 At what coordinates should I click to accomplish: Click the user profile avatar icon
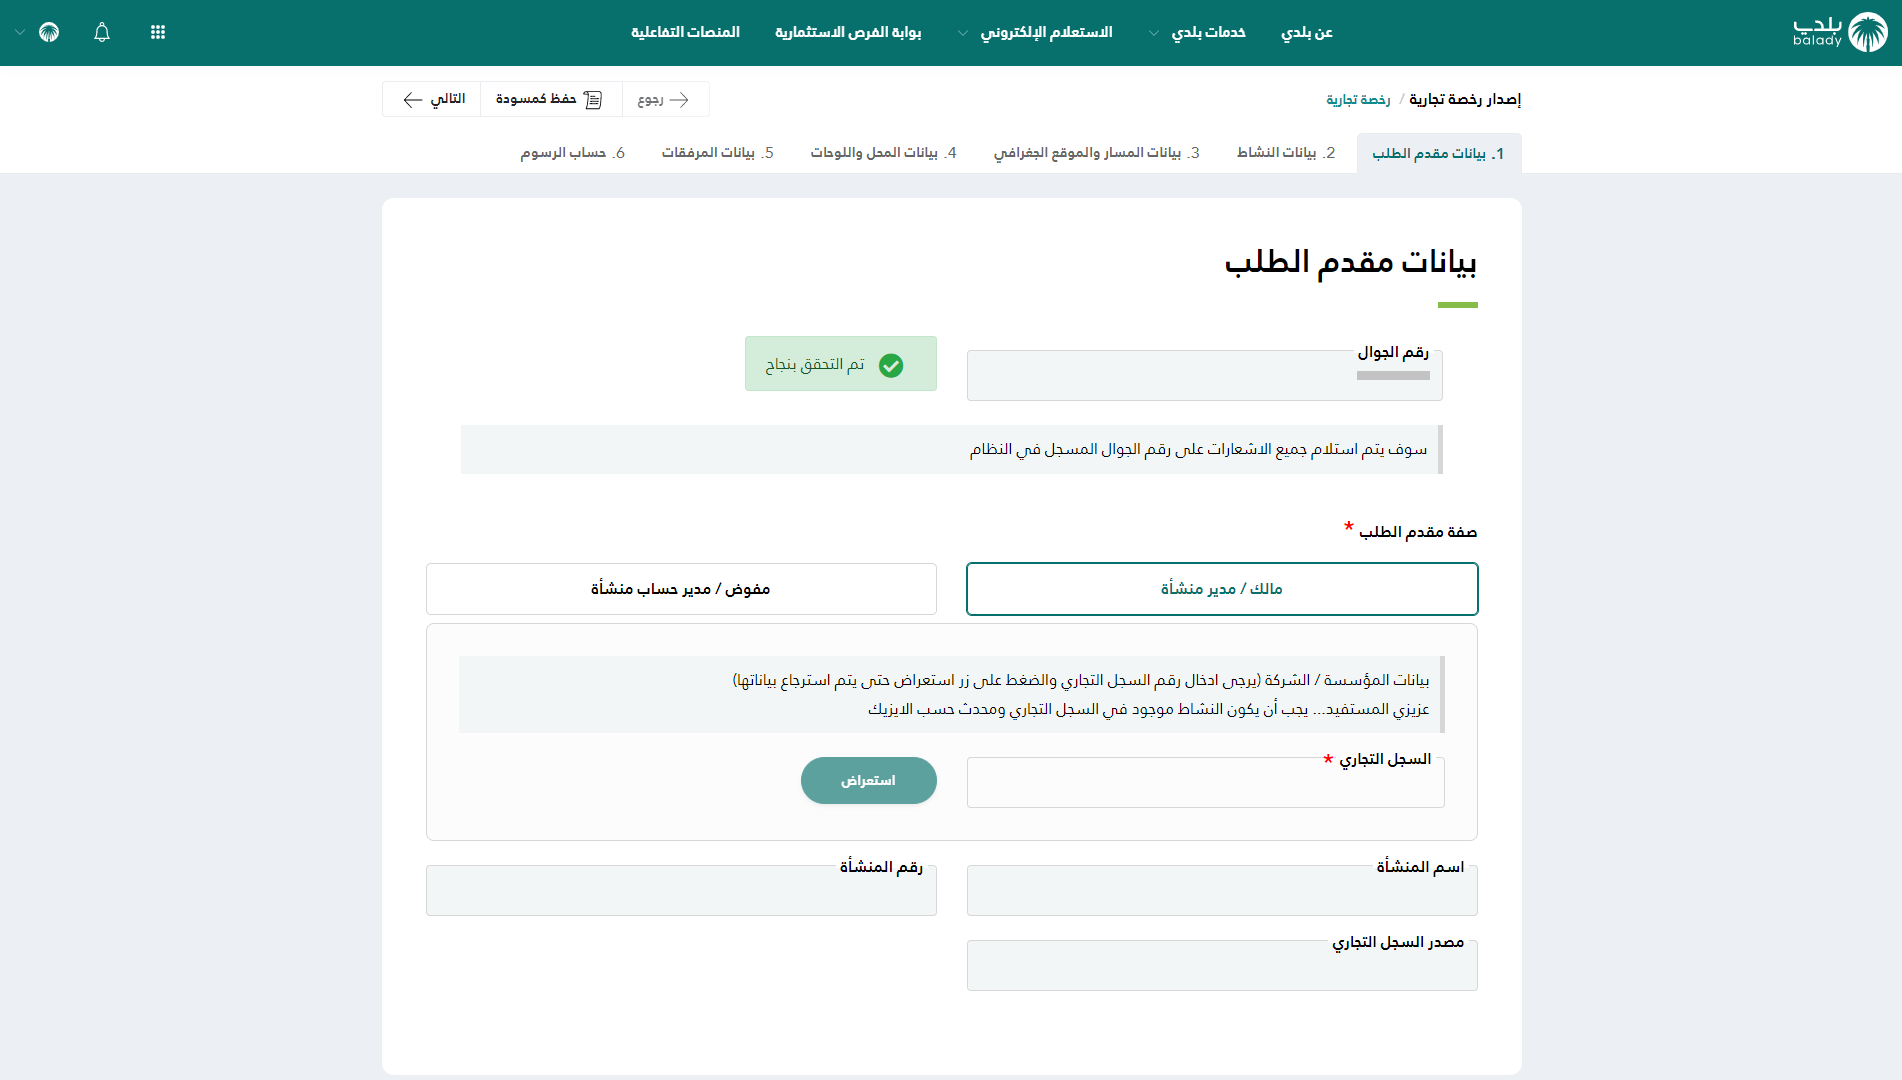[49, 32]
